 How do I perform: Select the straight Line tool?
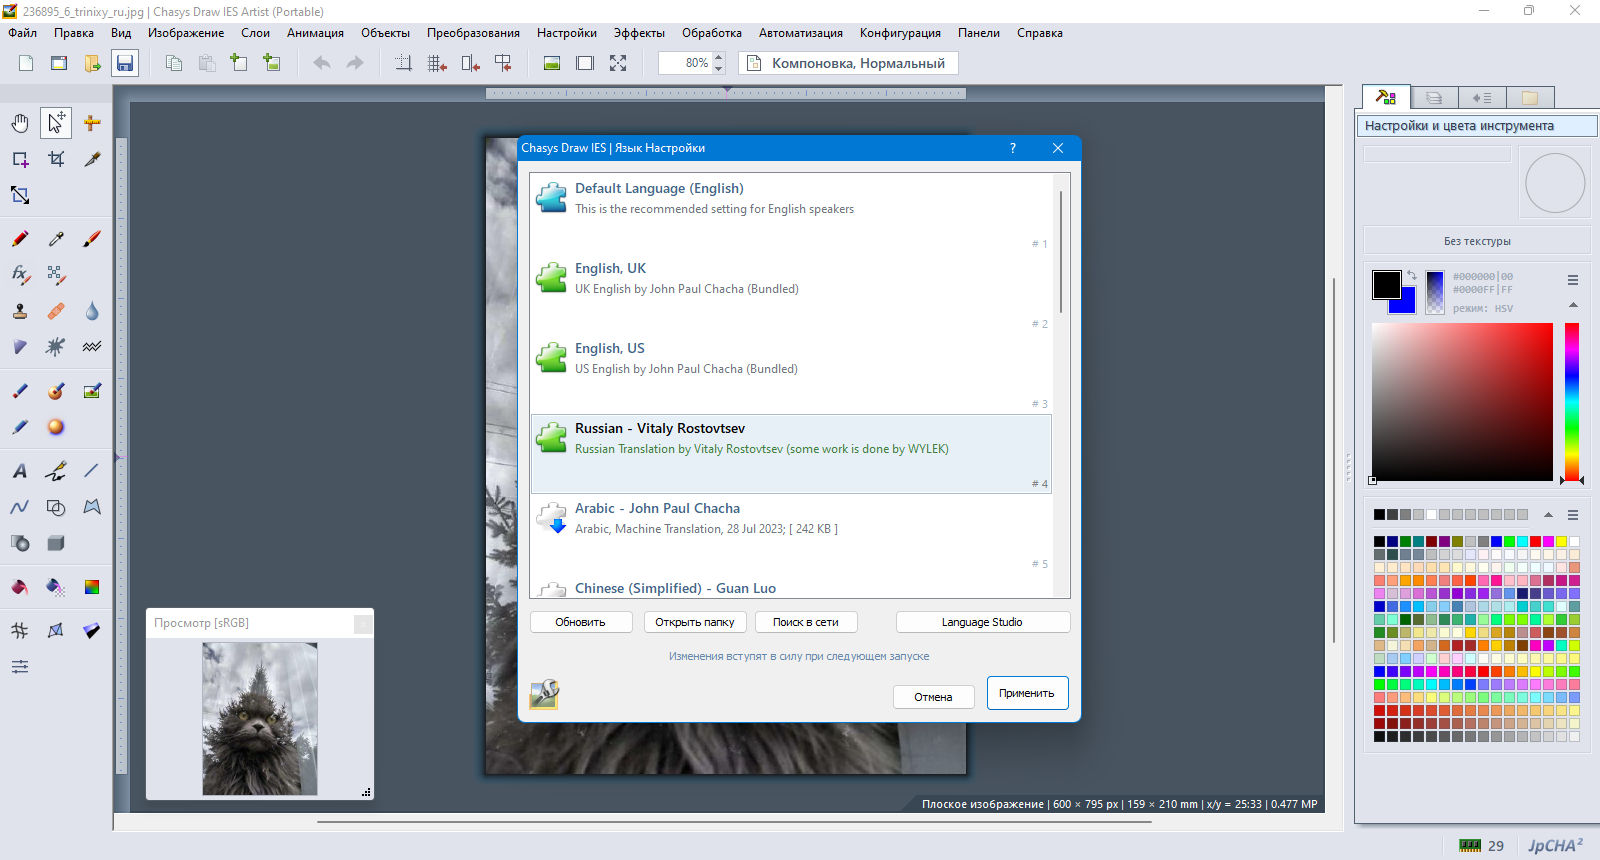(92, 471)
